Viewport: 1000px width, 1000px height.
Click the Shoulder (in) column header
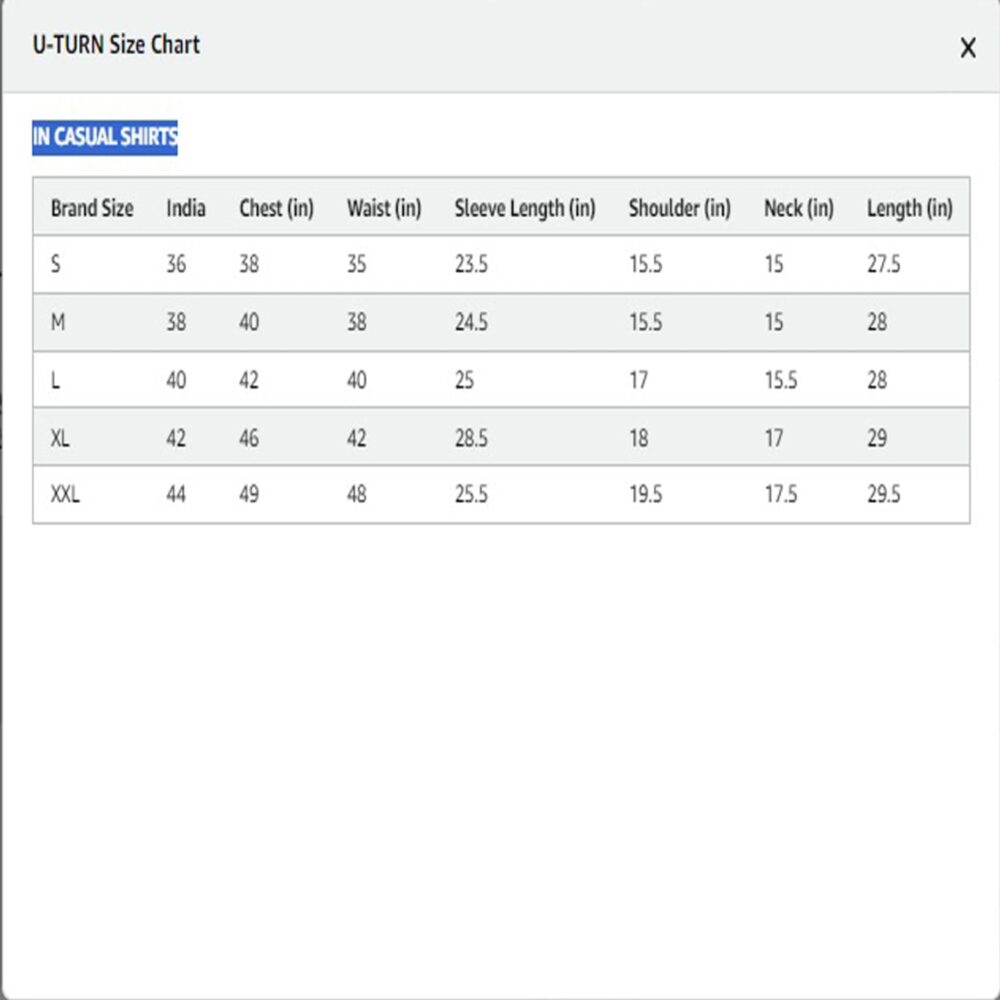click(x=680, y=208)
